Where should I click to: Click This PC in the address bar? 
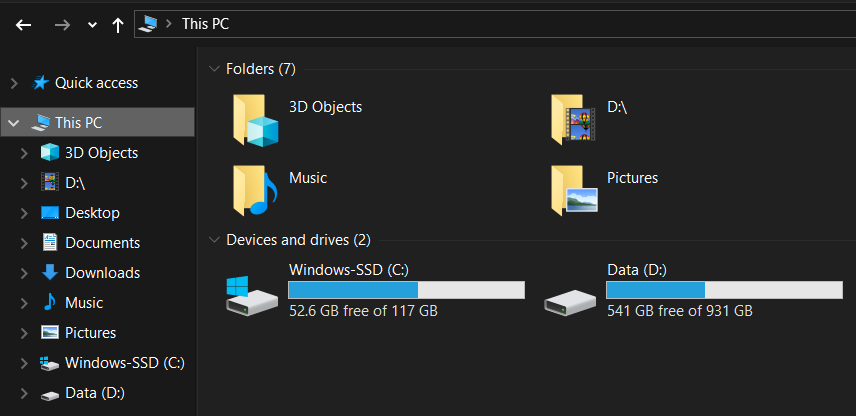tap(205, 23)
